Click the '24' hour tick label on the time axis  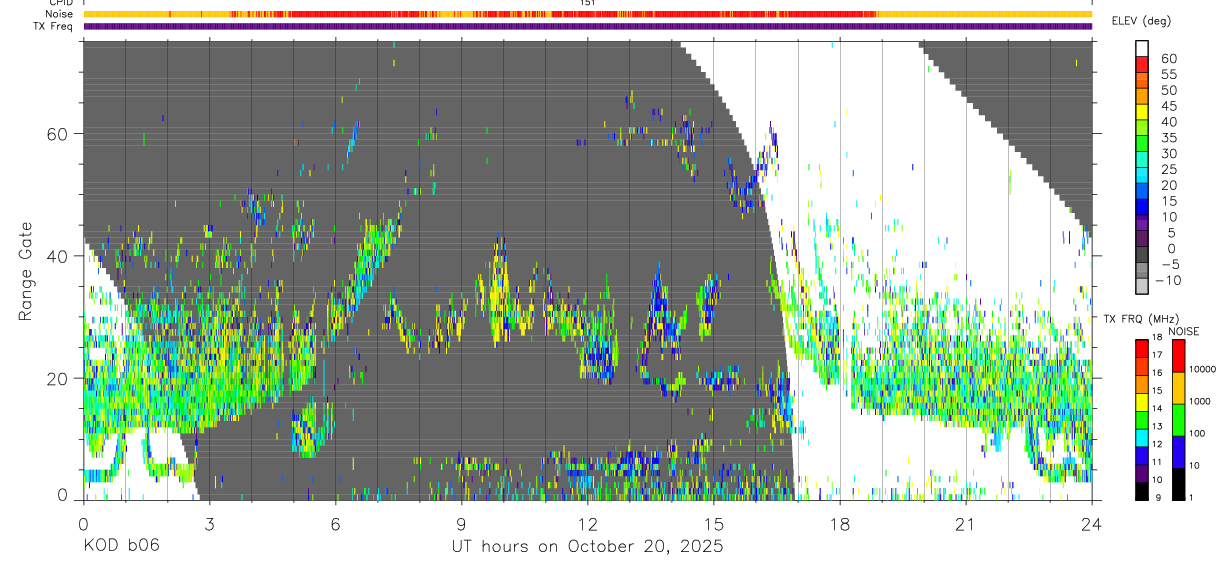[1092, 524]
